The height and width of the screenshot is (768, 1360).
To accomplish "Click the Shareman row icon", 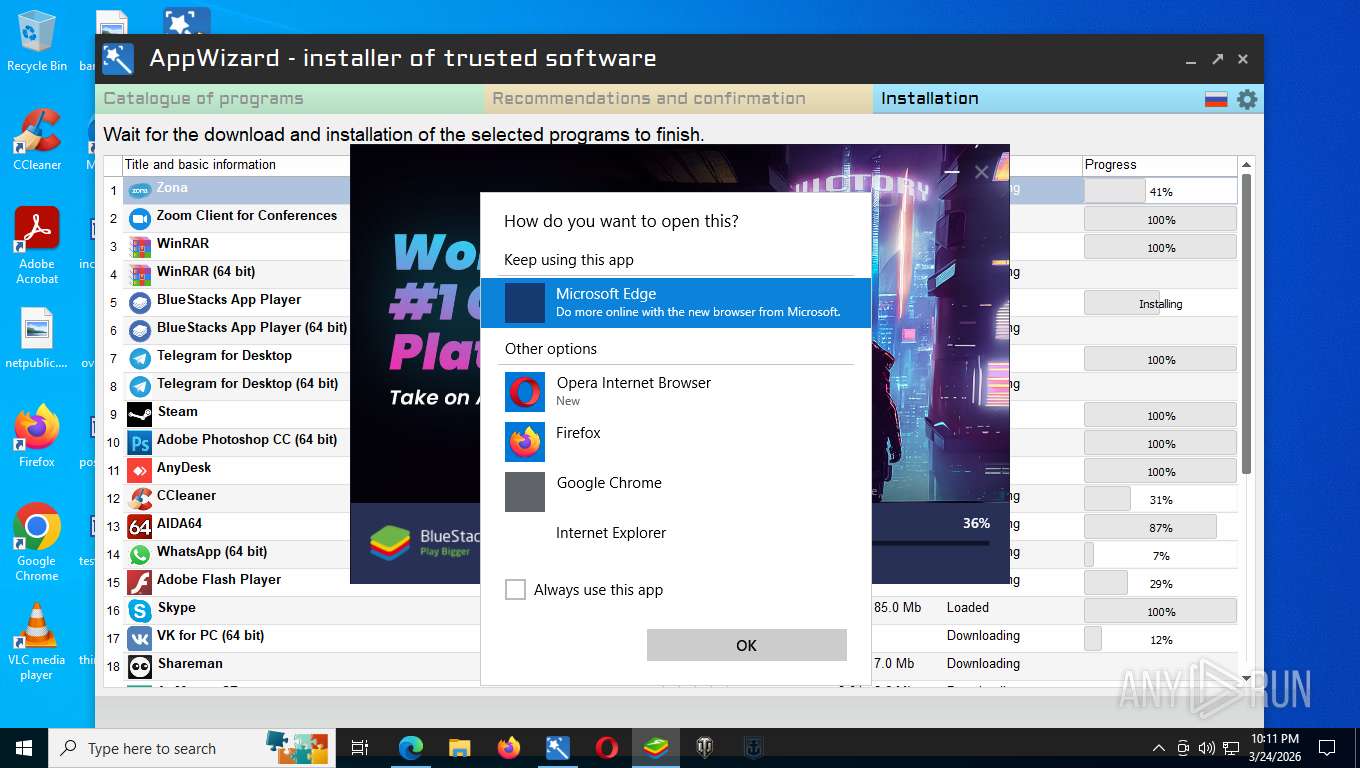I will [x=140, y=666].
